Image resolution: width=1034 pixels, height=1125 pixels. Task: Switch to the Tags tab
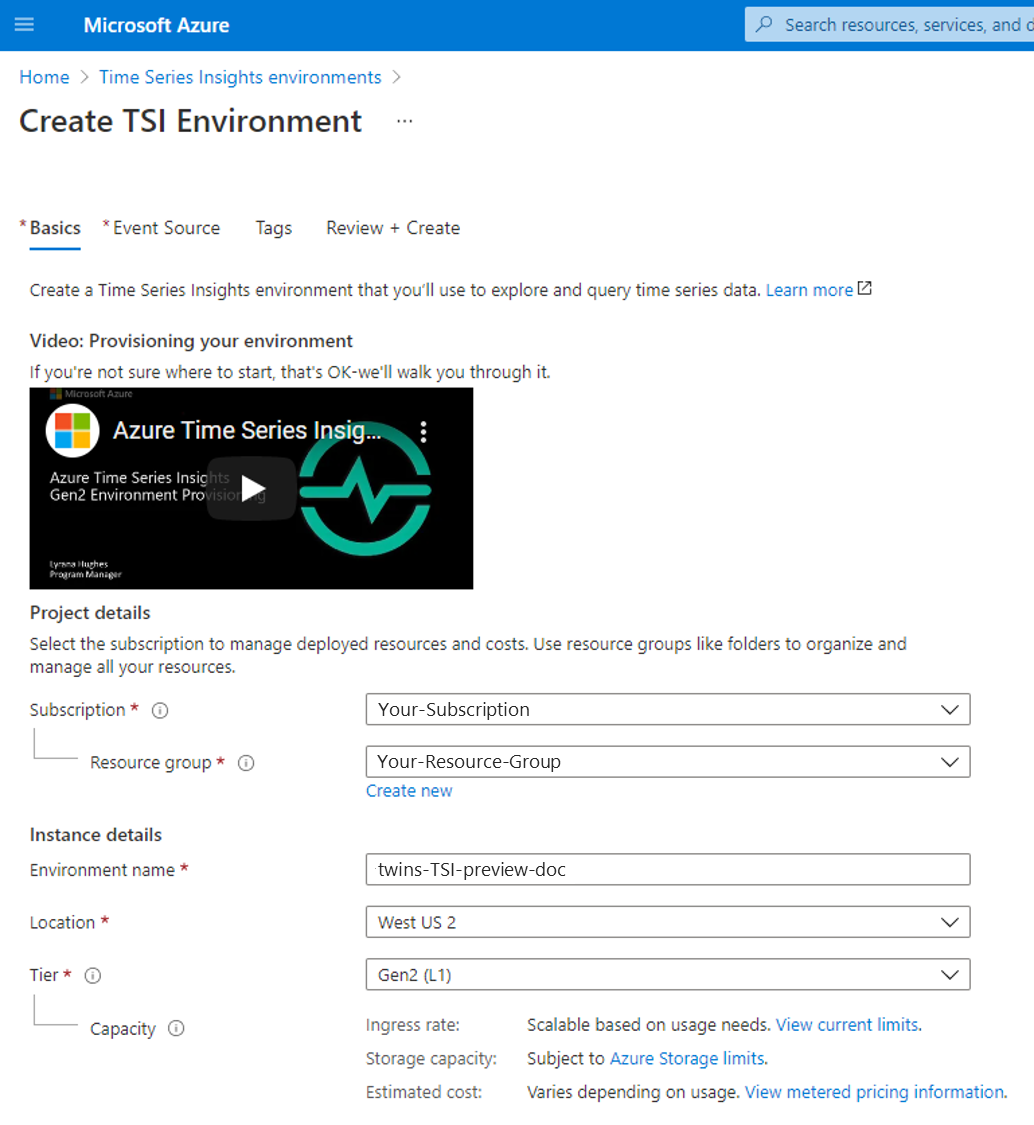pyautogui.click(x=273, y=228)
